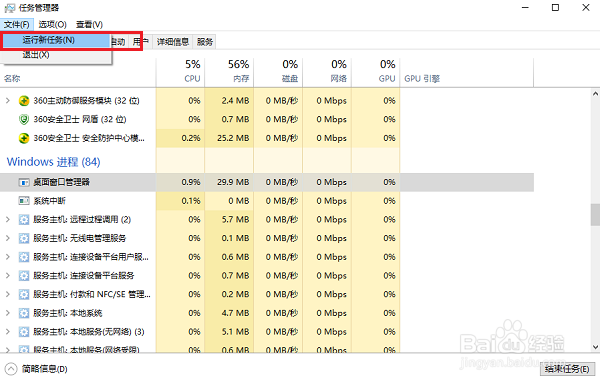
Task: Select the 360安全卫士 网盾 (32 位) name
Action: (80, 120)
